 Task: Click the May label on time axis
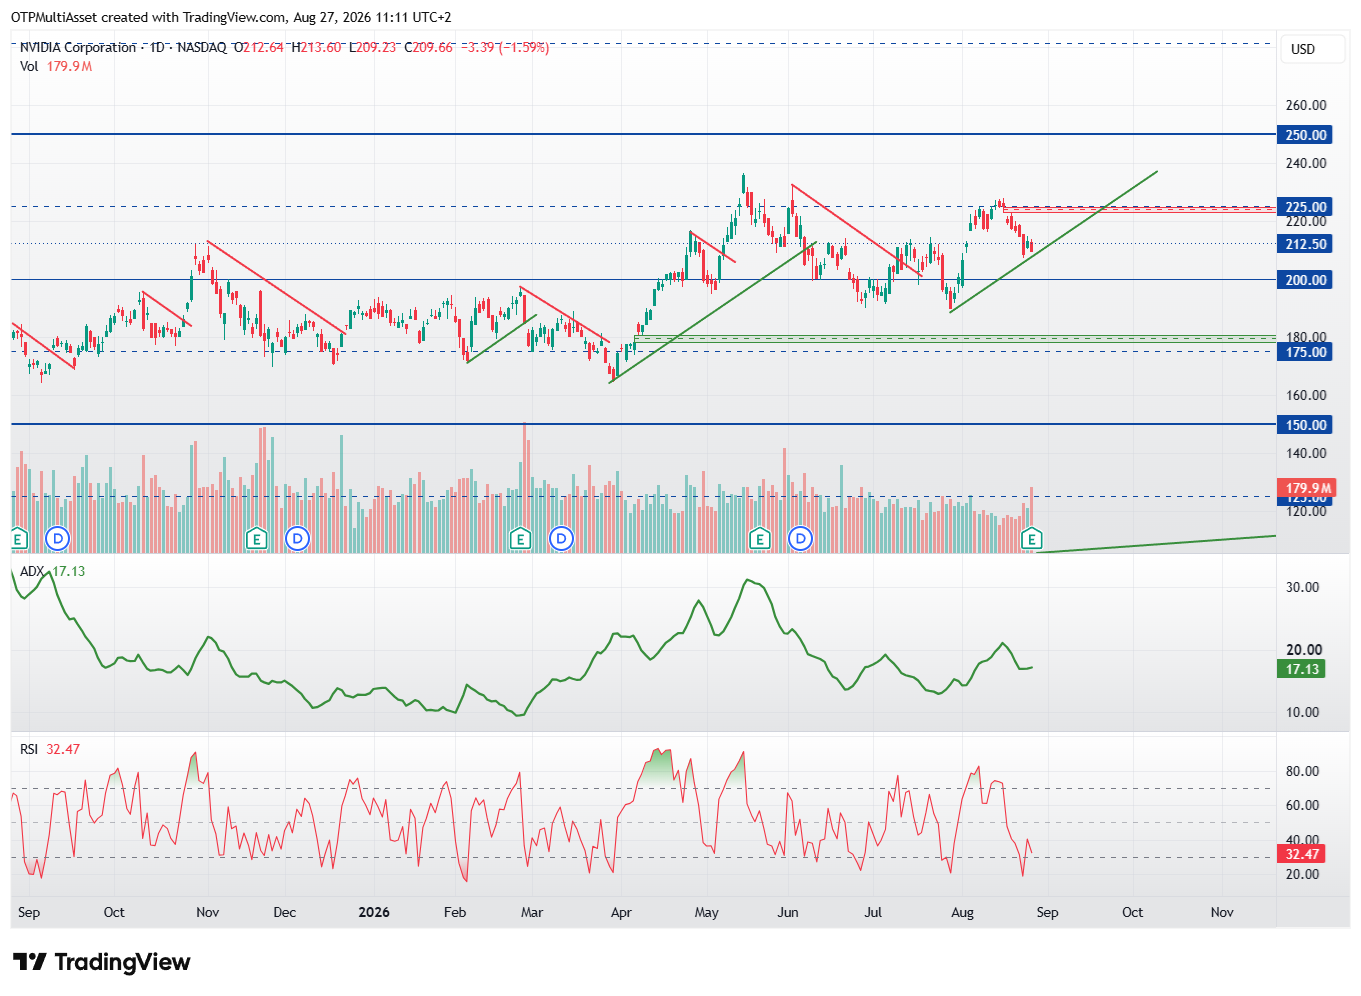706,912
